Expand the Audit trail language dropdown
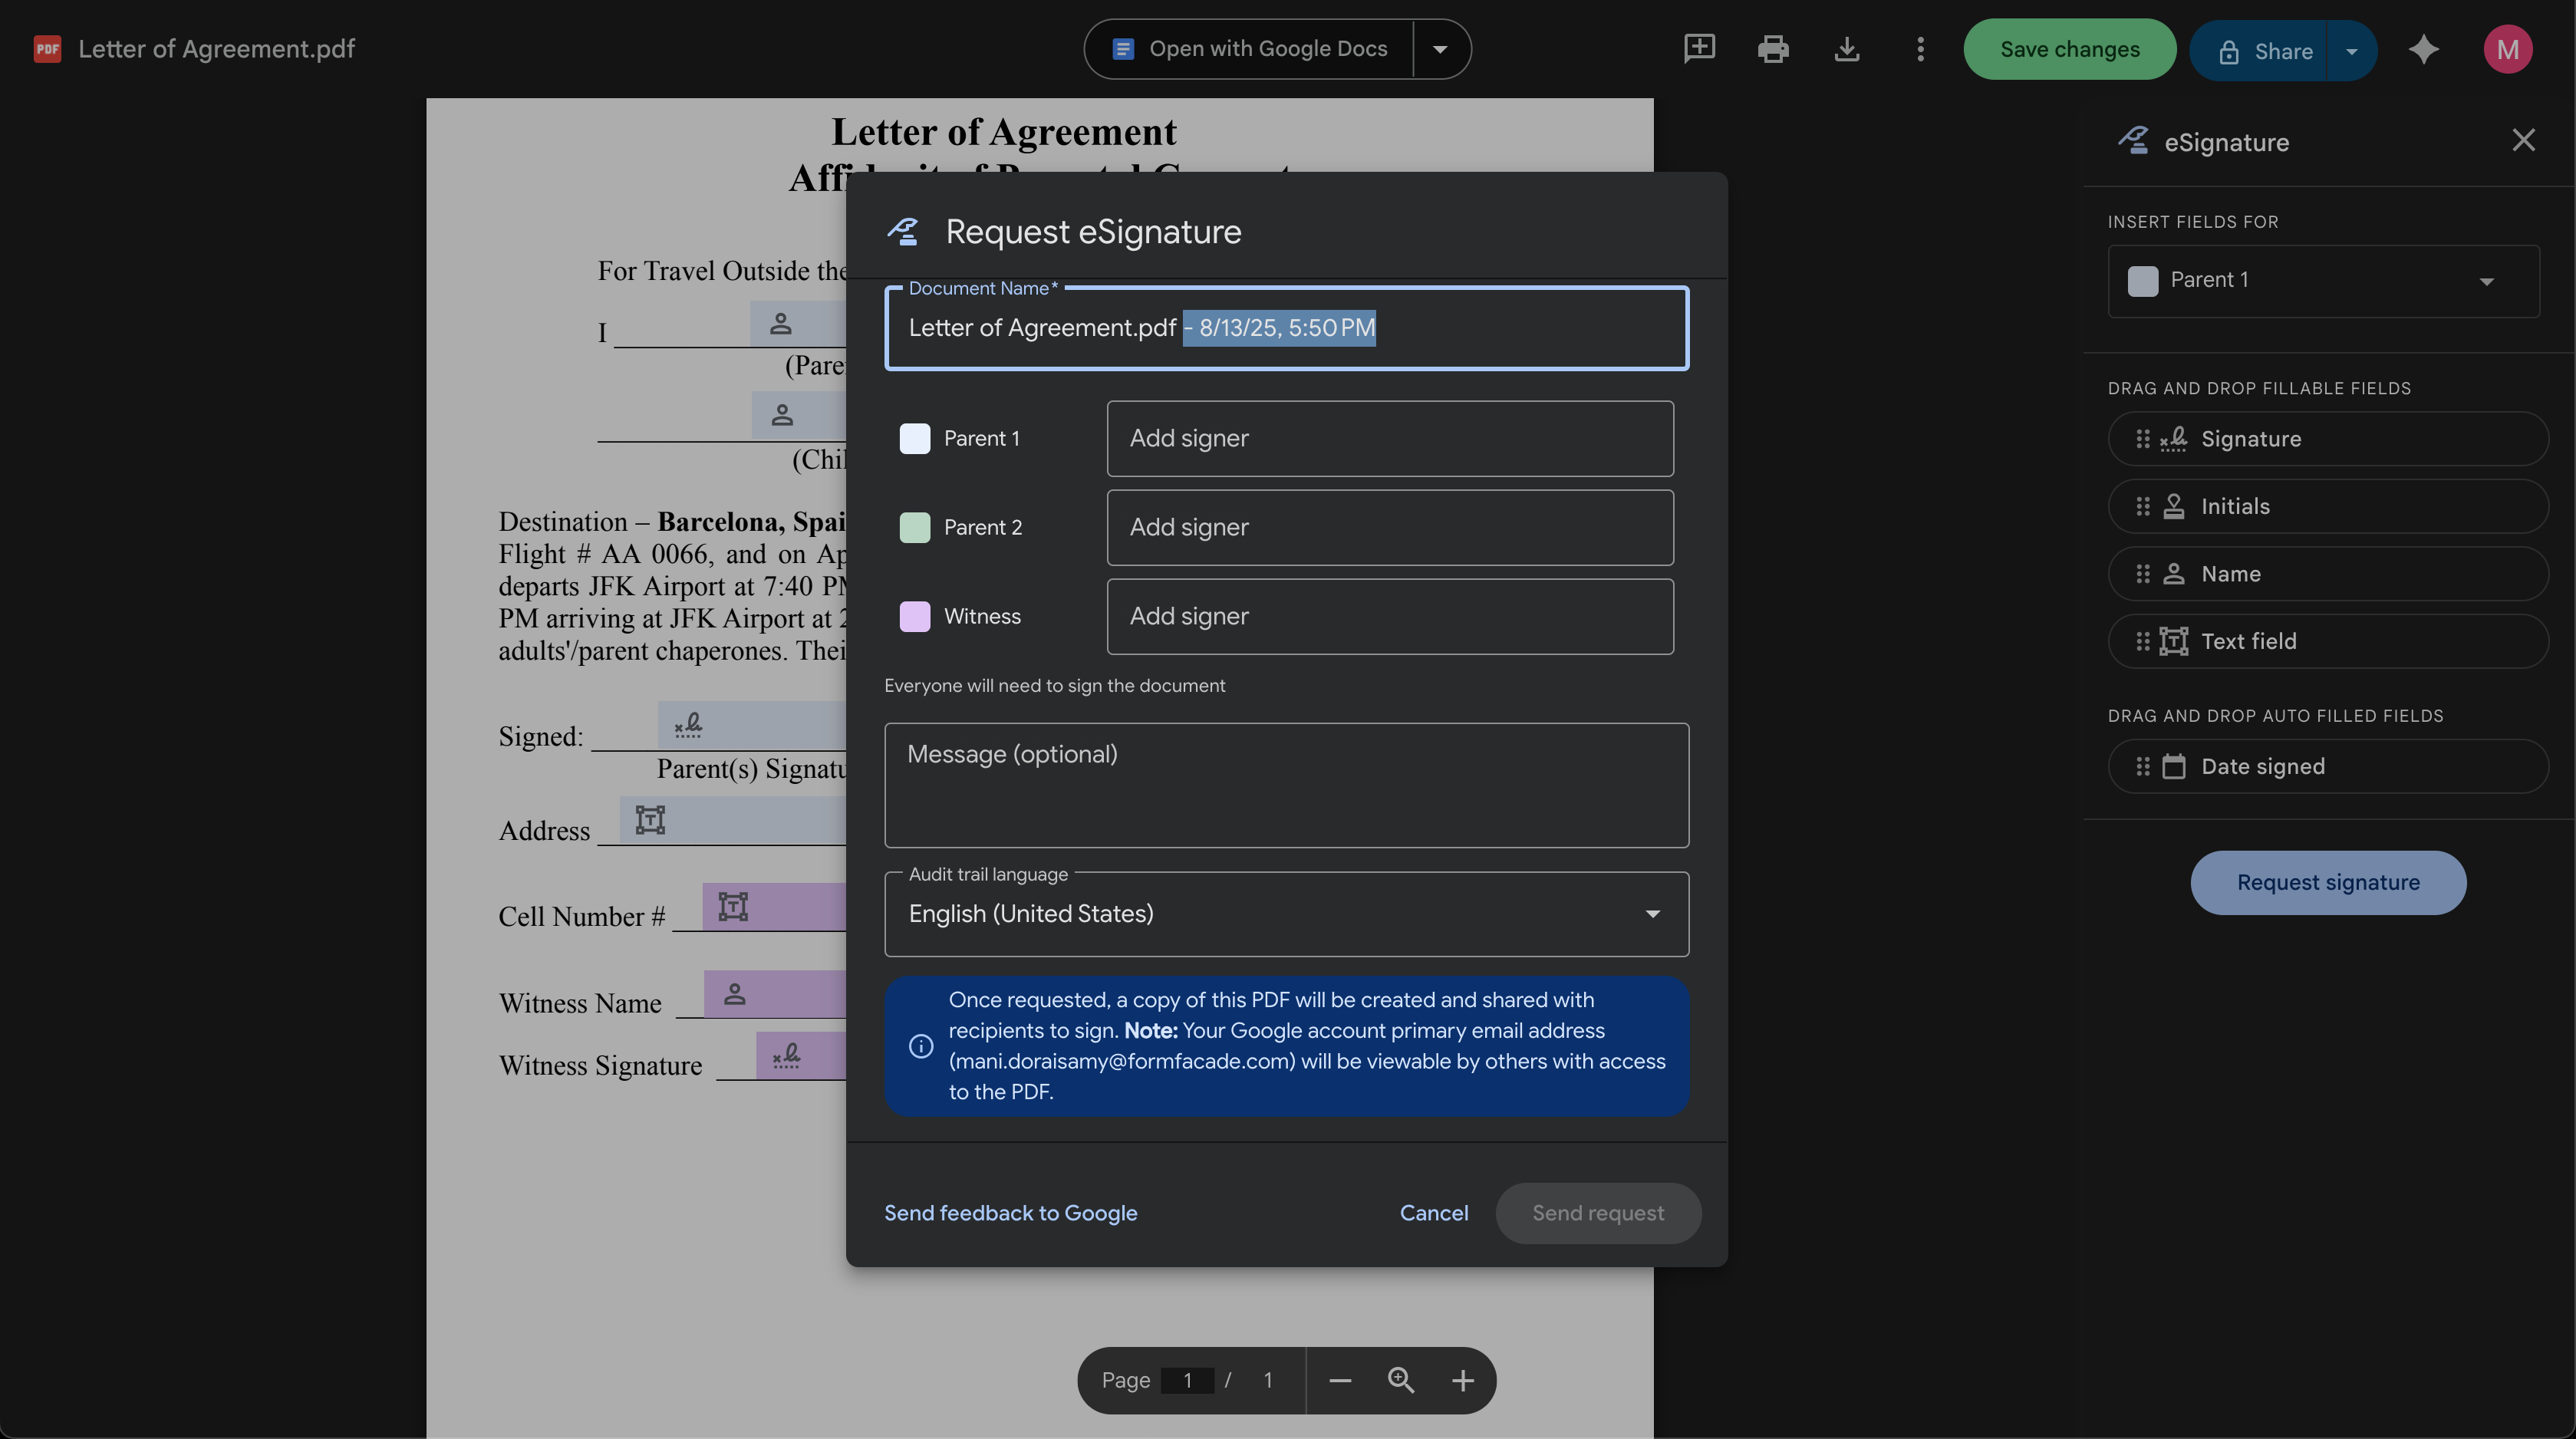The image size is (2576, 1439). point(1652,913)
